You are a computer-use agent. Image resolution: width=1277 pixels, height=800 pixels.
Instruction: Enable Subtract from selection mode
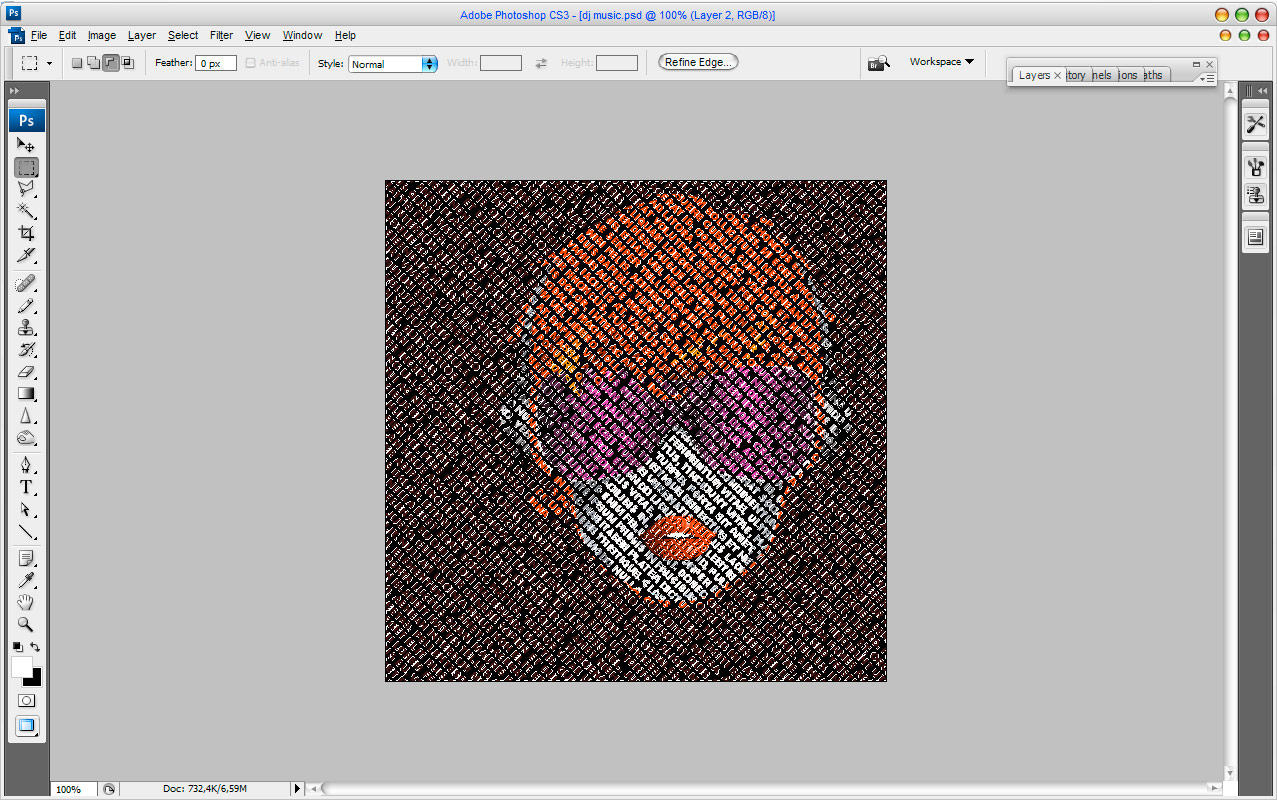110,63
